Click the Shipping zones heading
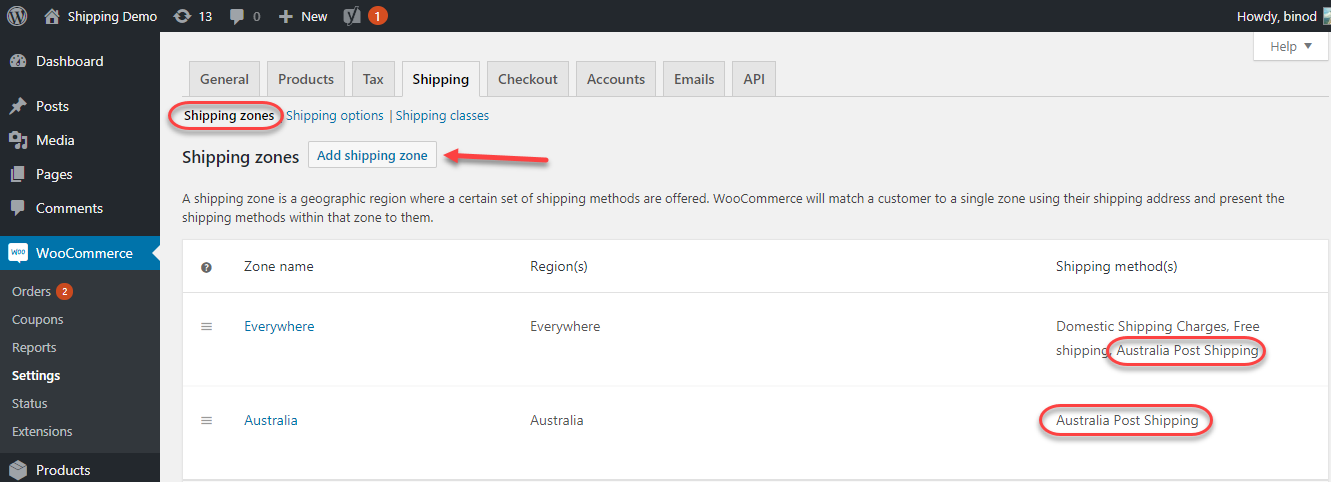Screen dimensions: 1331x482 click(241, 157)
